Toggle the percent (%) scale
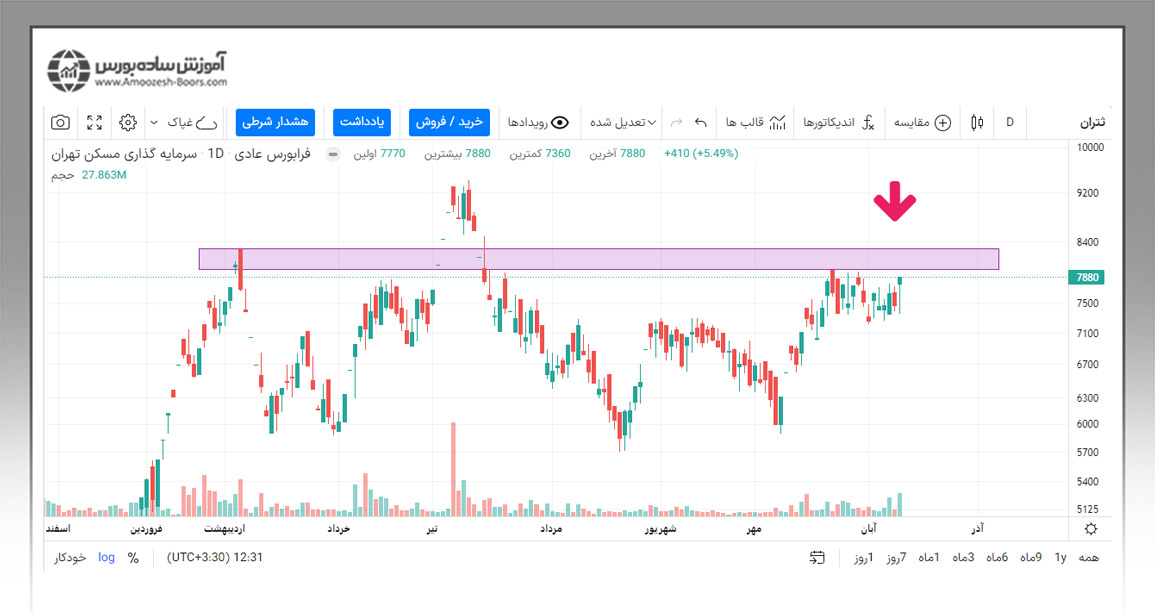The width and height of the screenshot is (1155, 613). (x=133, y=557)
